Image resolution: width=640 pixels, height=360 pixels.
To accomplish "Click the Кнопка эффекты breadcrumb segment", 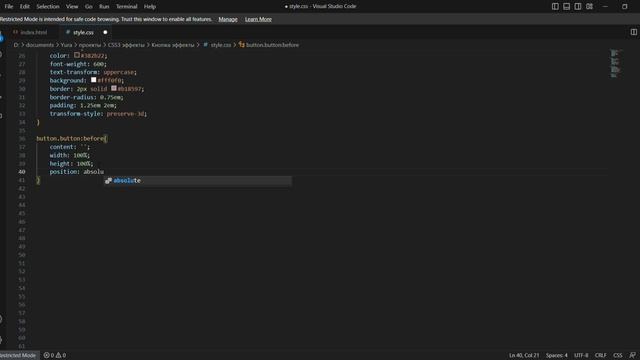I will pyautogui.click(x=173, y=45).
